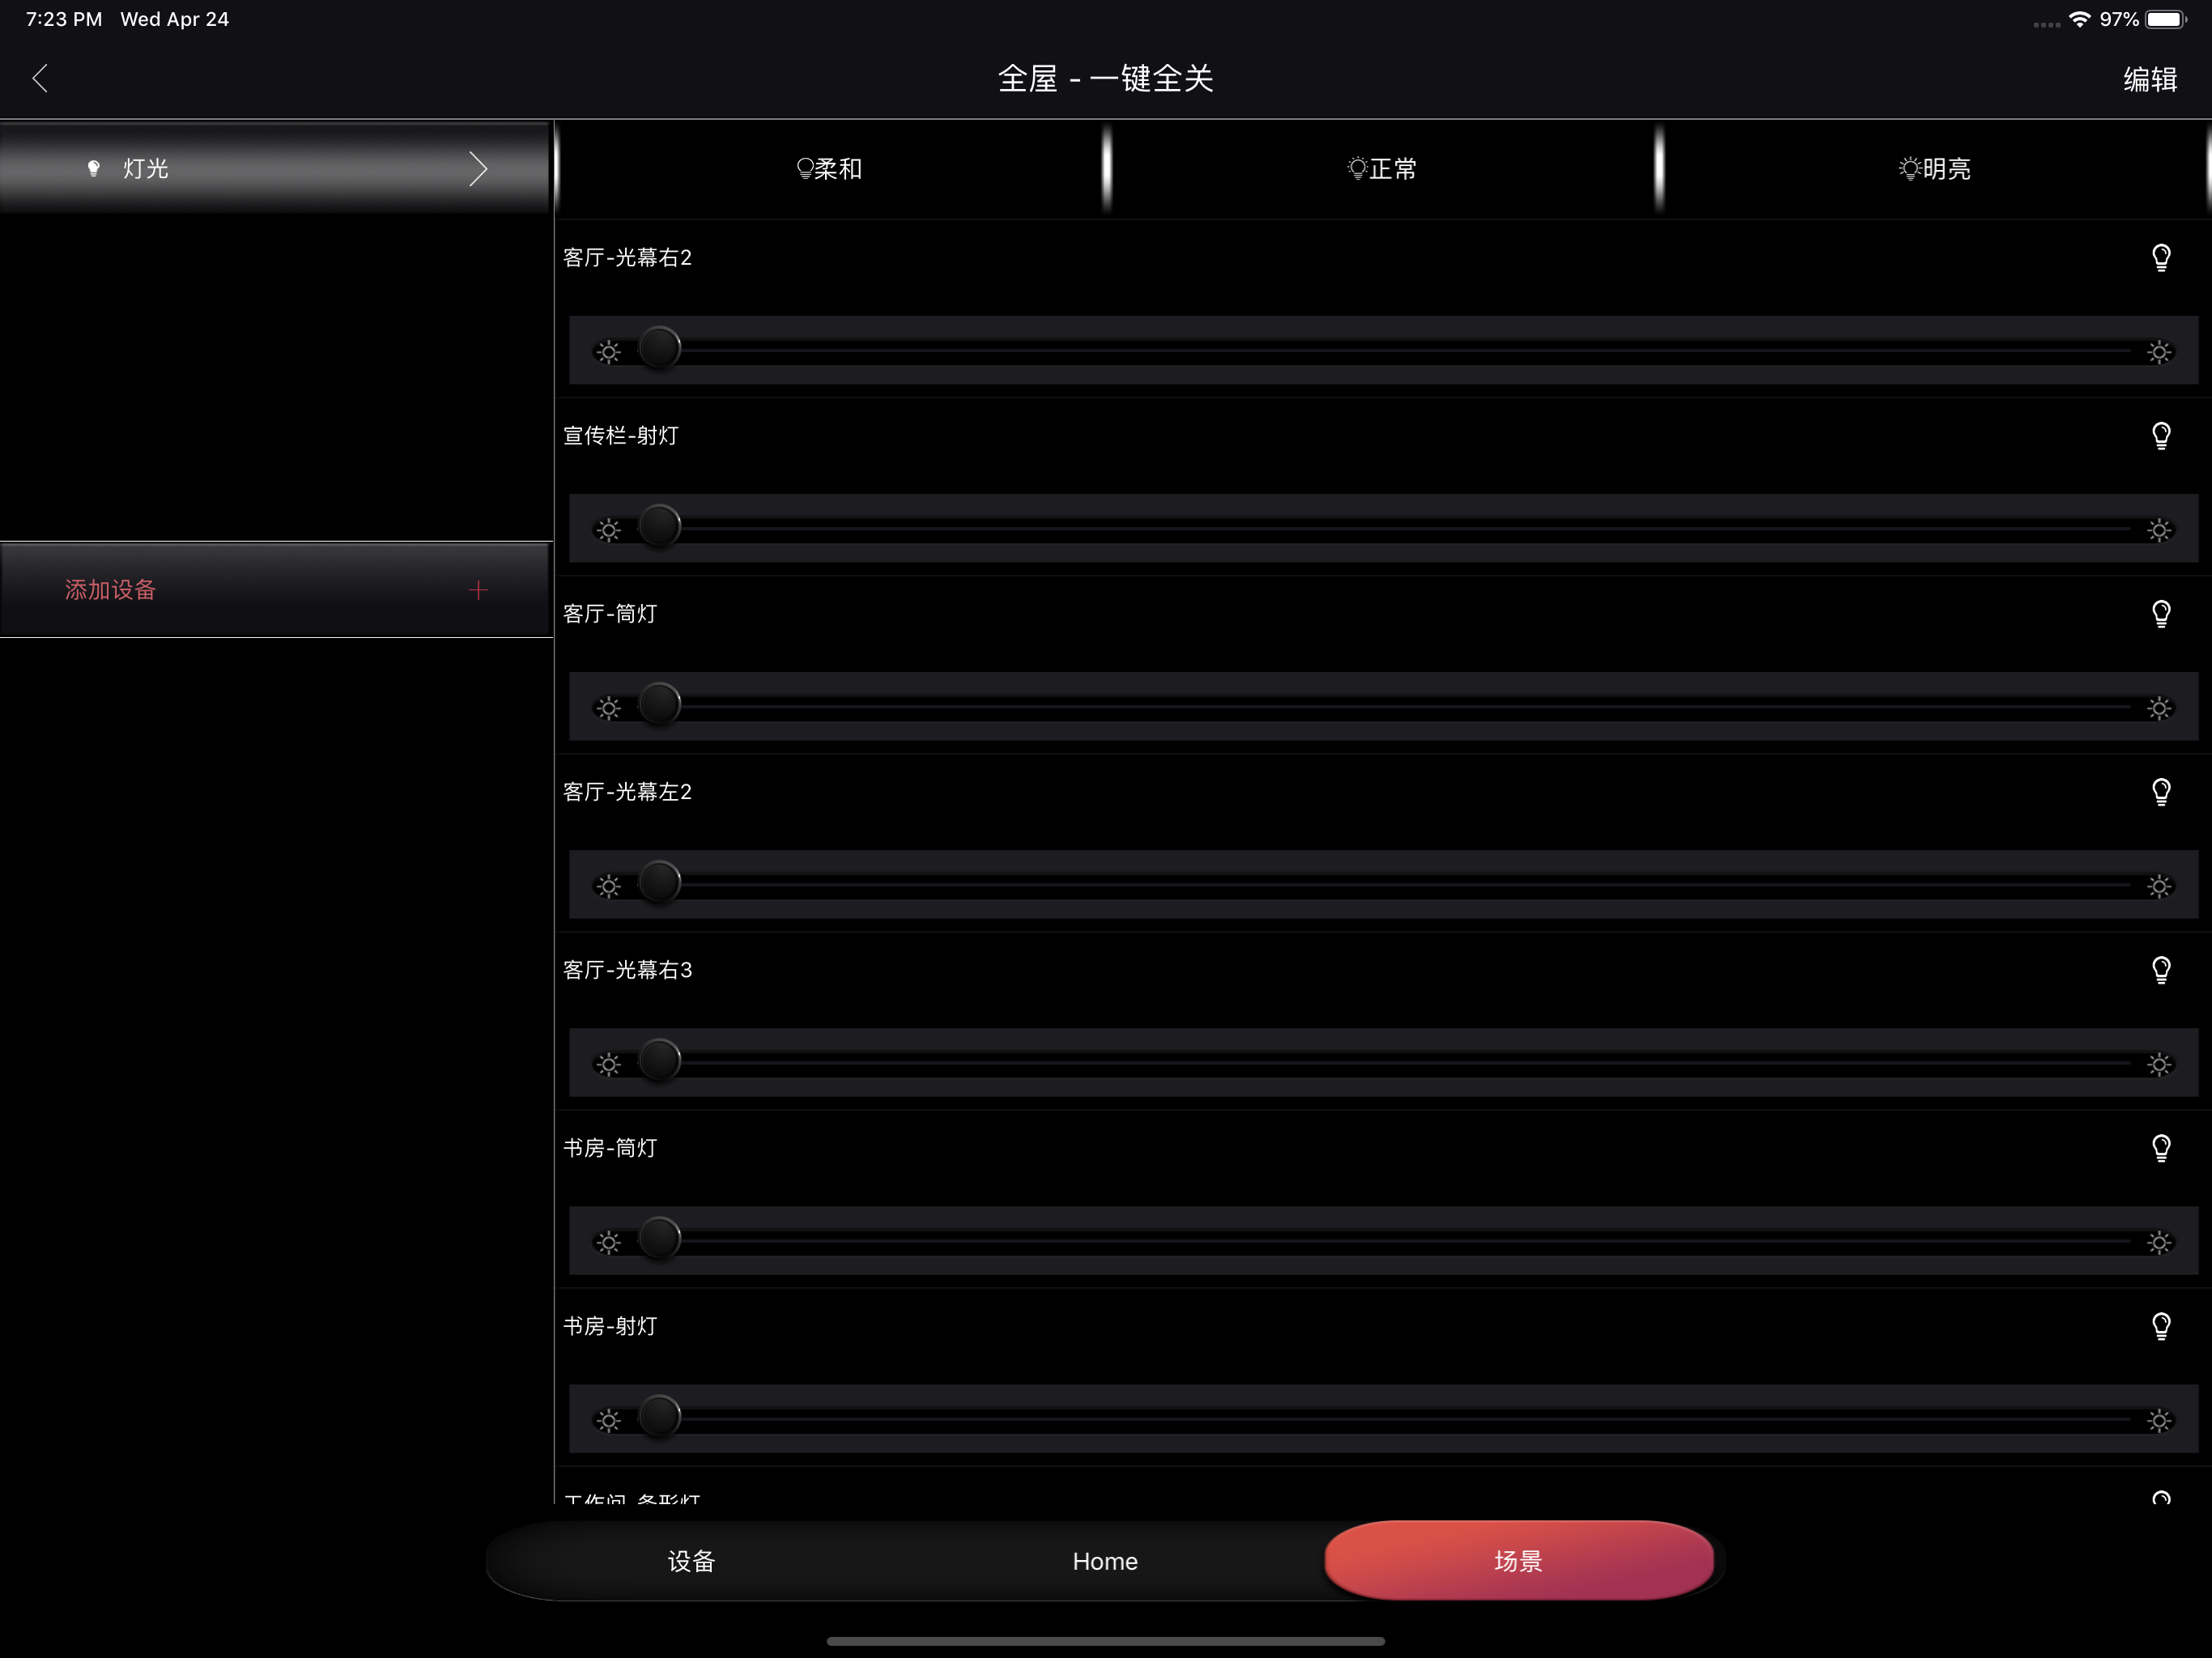Switch to the Home tab
The image size is (2212, 1658).
1105,1561
